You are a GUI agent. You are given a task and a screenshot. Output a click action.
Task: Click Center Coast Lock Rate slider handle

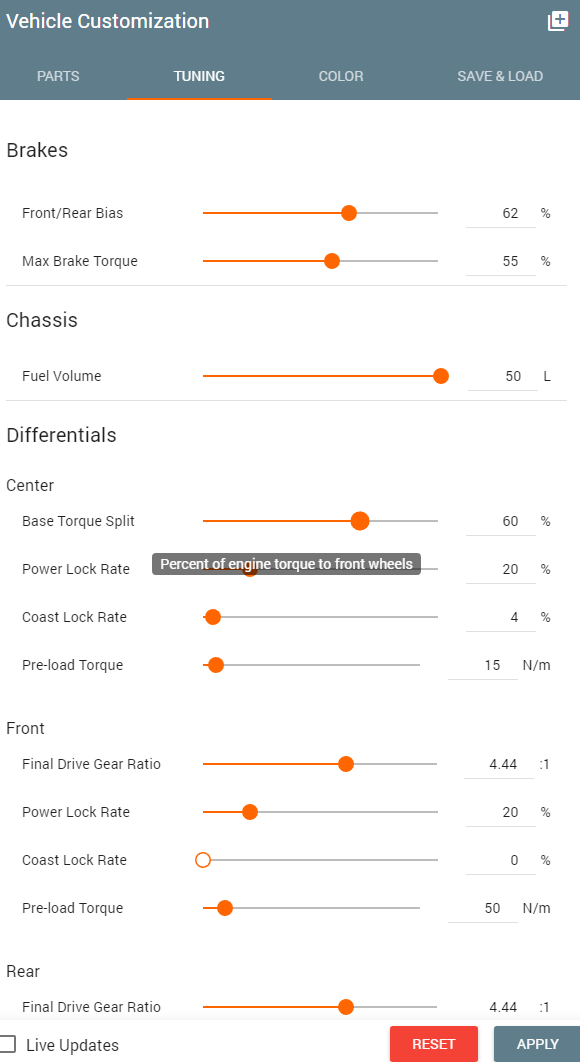(x=213, y=617)
